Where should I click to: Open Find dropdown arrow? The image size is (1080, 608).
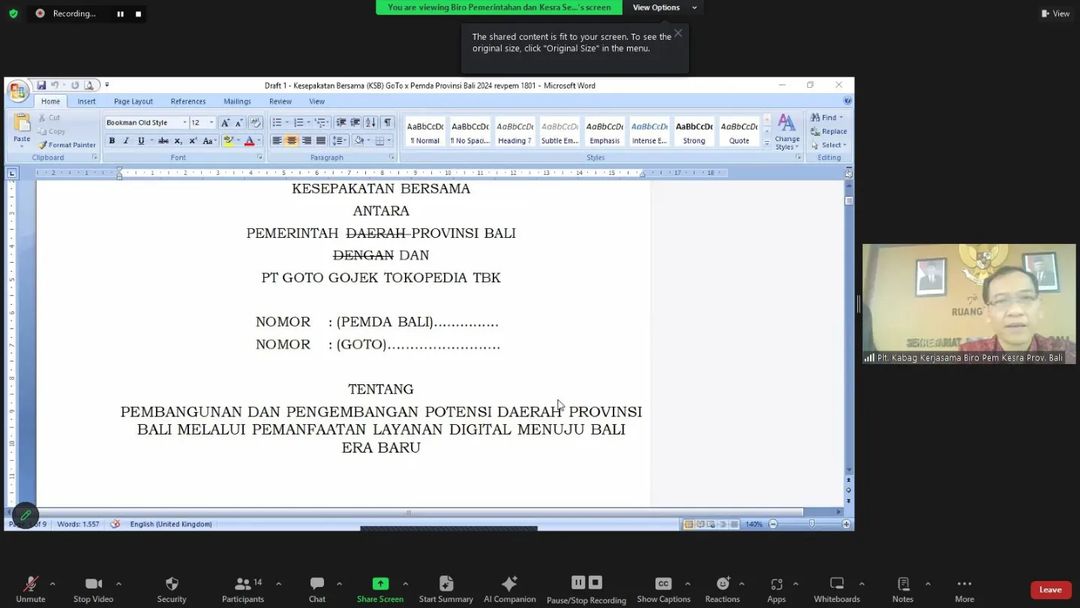point(841,118)
